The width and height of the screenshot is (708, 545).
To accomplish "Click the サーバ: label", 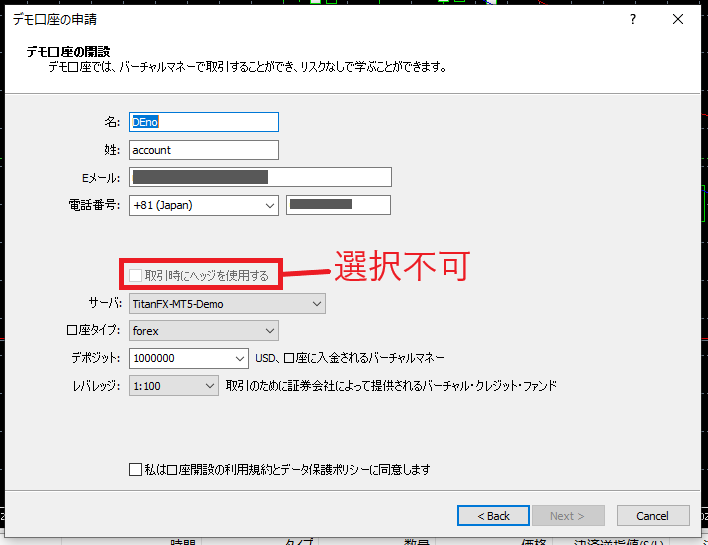I will (105, 303).
